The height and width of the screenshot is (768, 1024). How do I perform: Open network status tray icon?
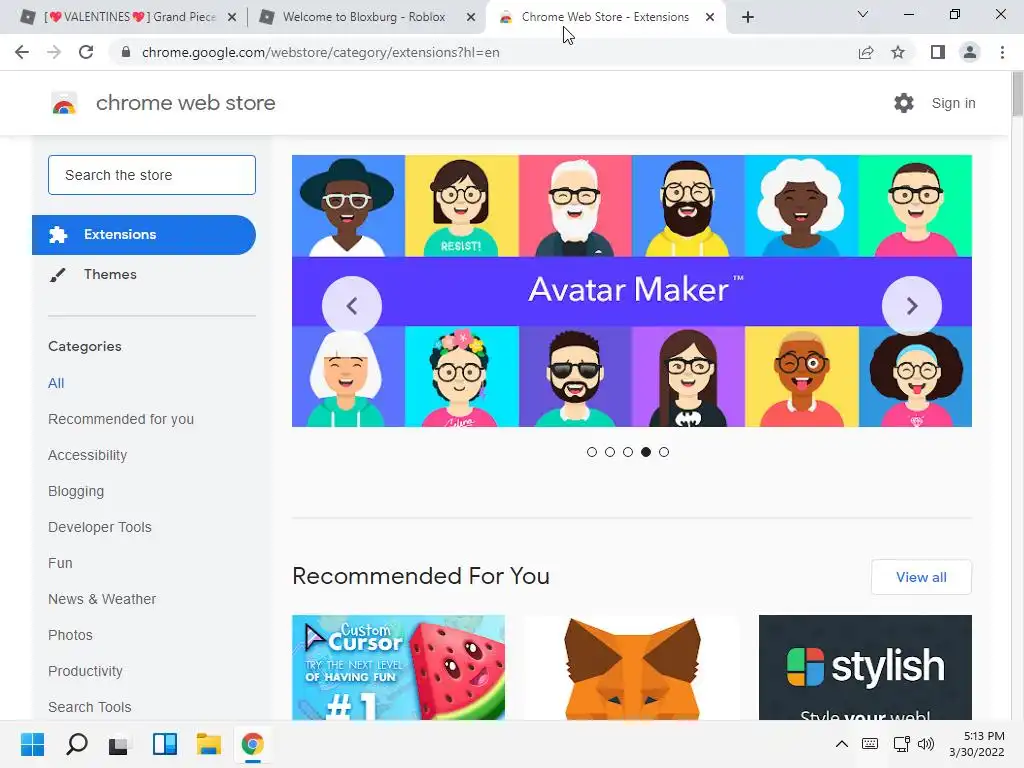(902, 744)
